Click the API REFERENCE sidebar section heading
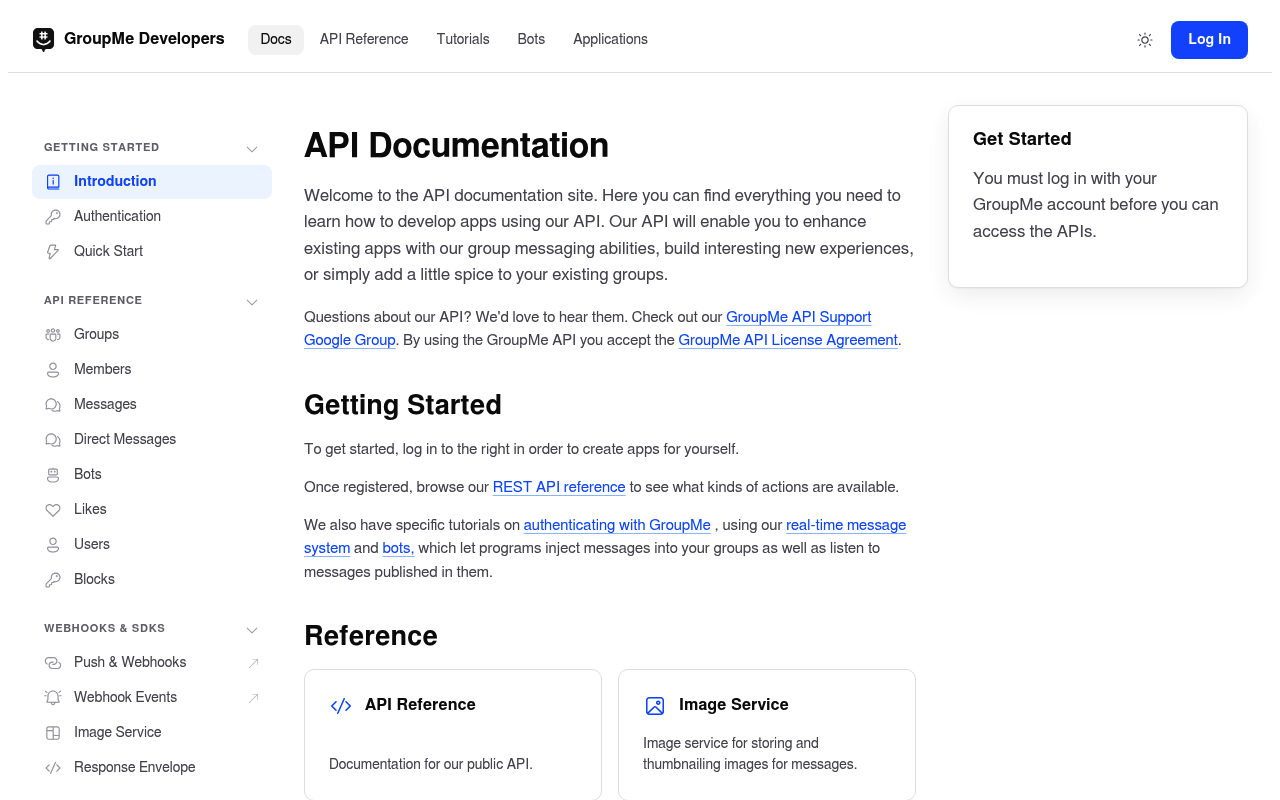The height and width of the screenshot is (800, 1280). pos(93,300)
